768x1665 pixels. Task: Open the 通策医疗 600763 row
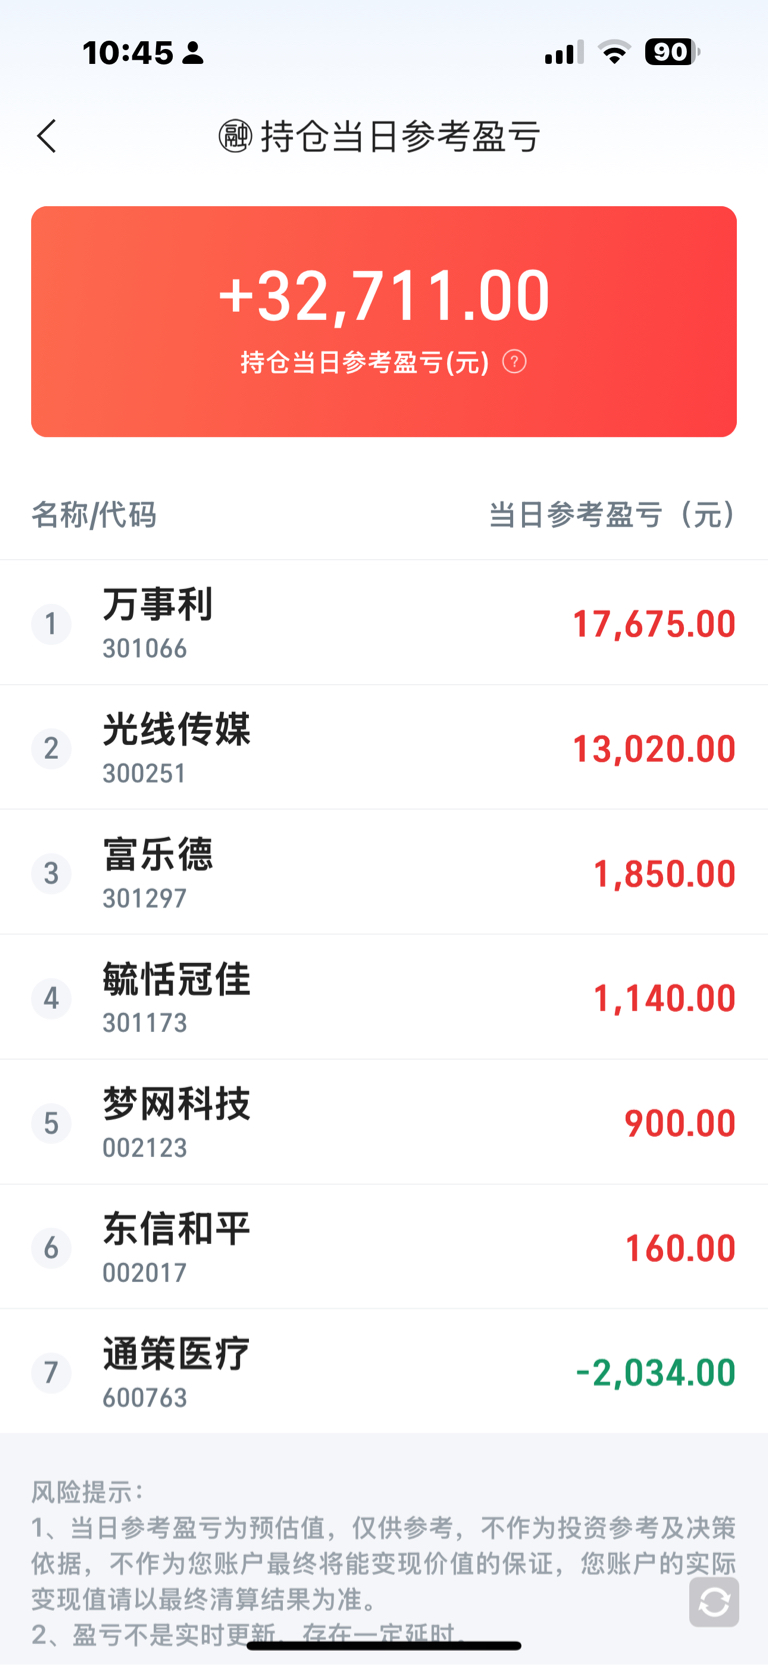[176, 1372]
